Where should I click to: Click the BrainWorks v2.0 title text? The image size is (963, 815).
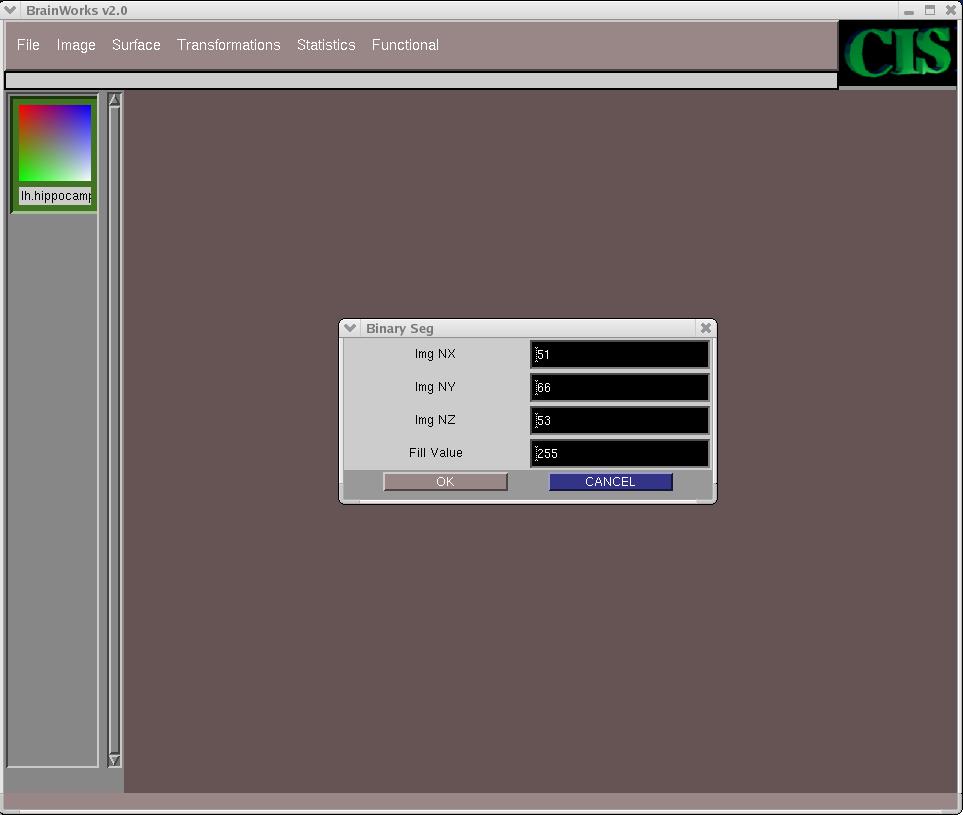click(x=77, y=10)
